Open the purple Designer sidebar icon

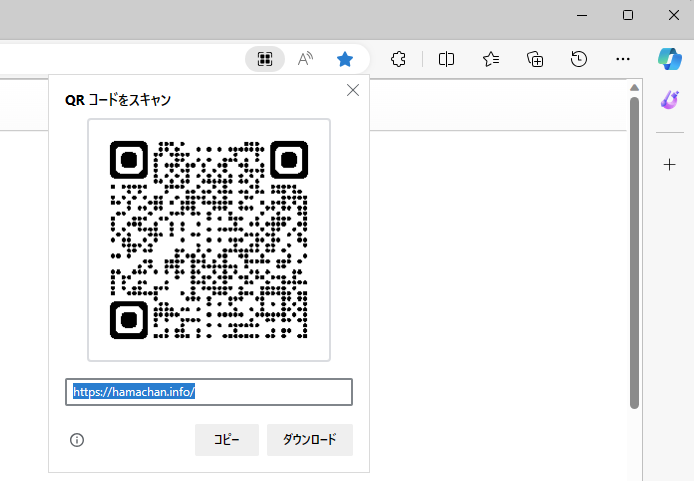tap(670, 100)
